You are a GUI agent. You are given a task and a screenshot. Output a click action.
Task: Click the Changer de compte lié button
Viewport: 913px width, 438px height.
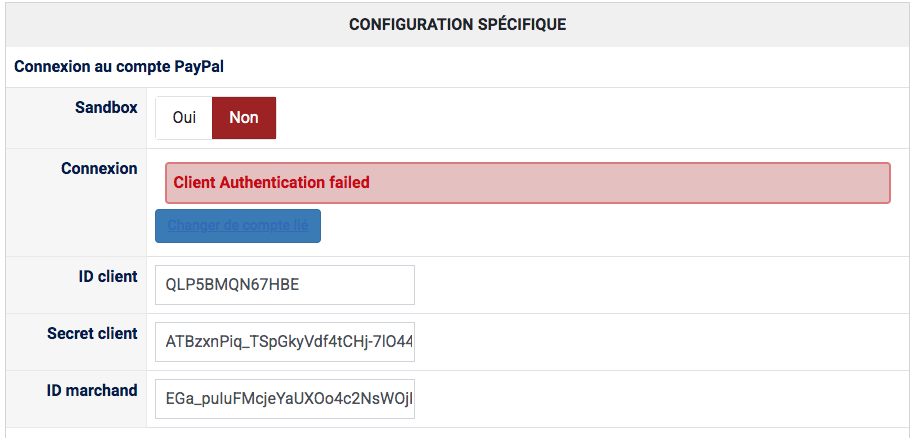[x=238, y=226]
